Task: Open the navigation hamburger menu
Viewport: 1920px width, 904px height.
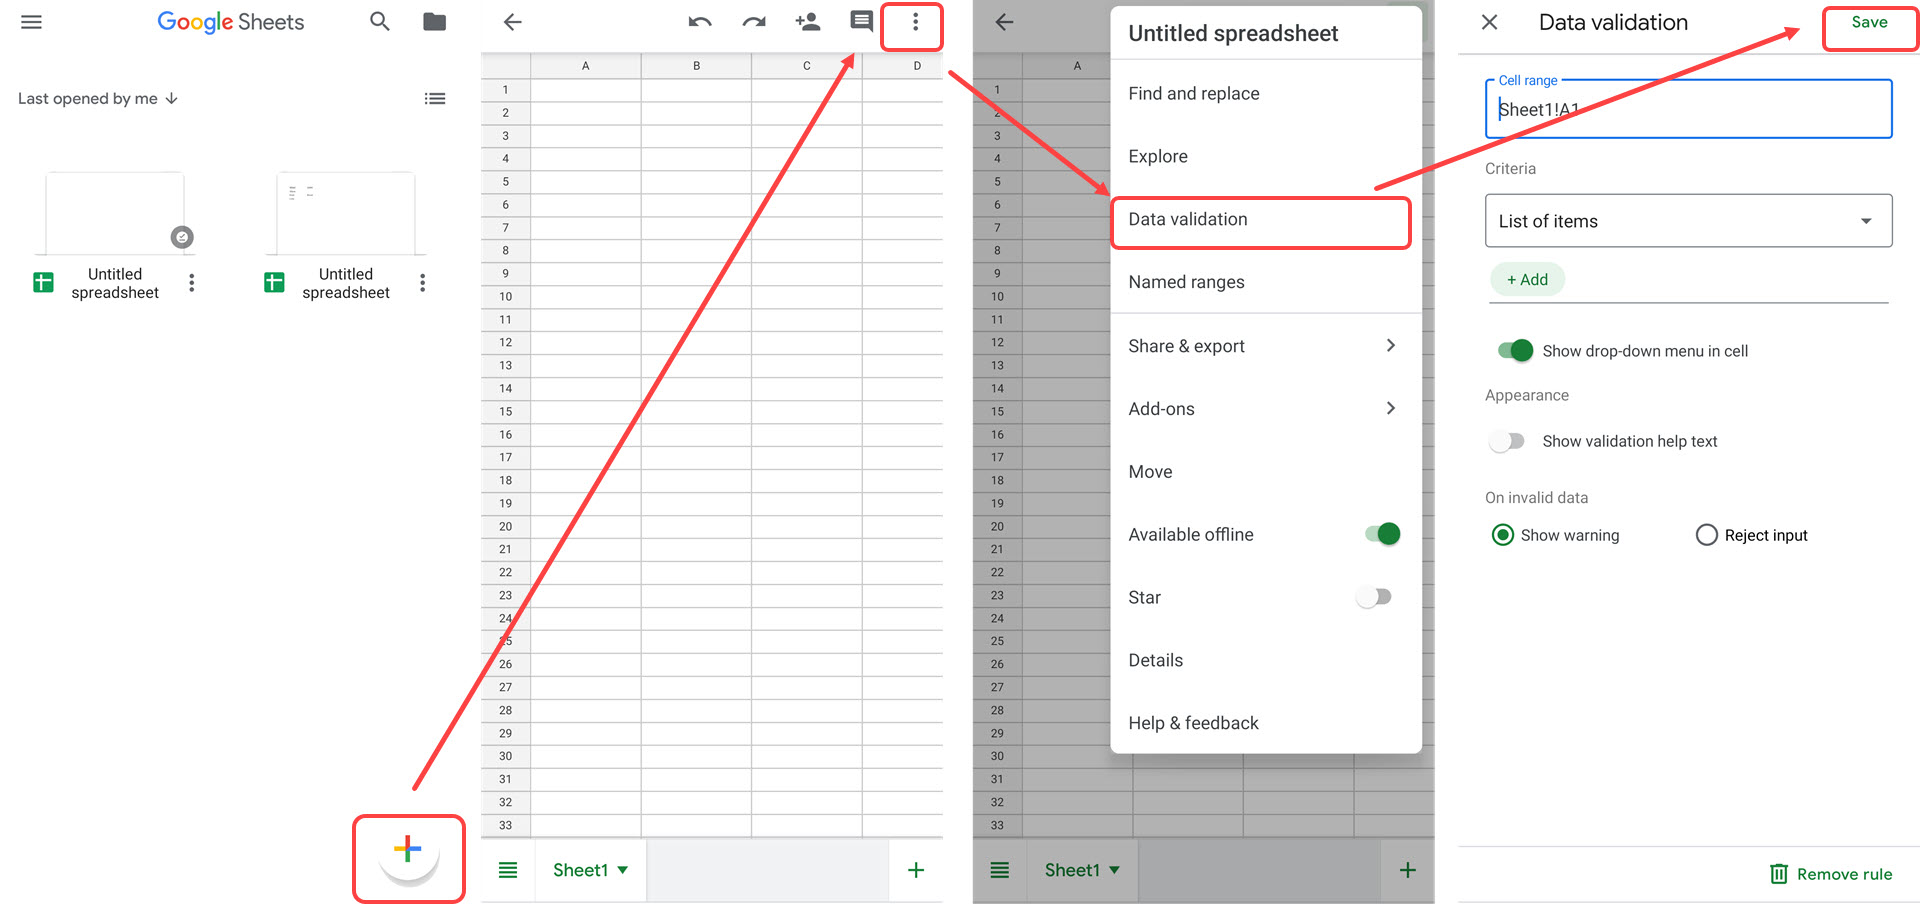Action: pos(30,21)
